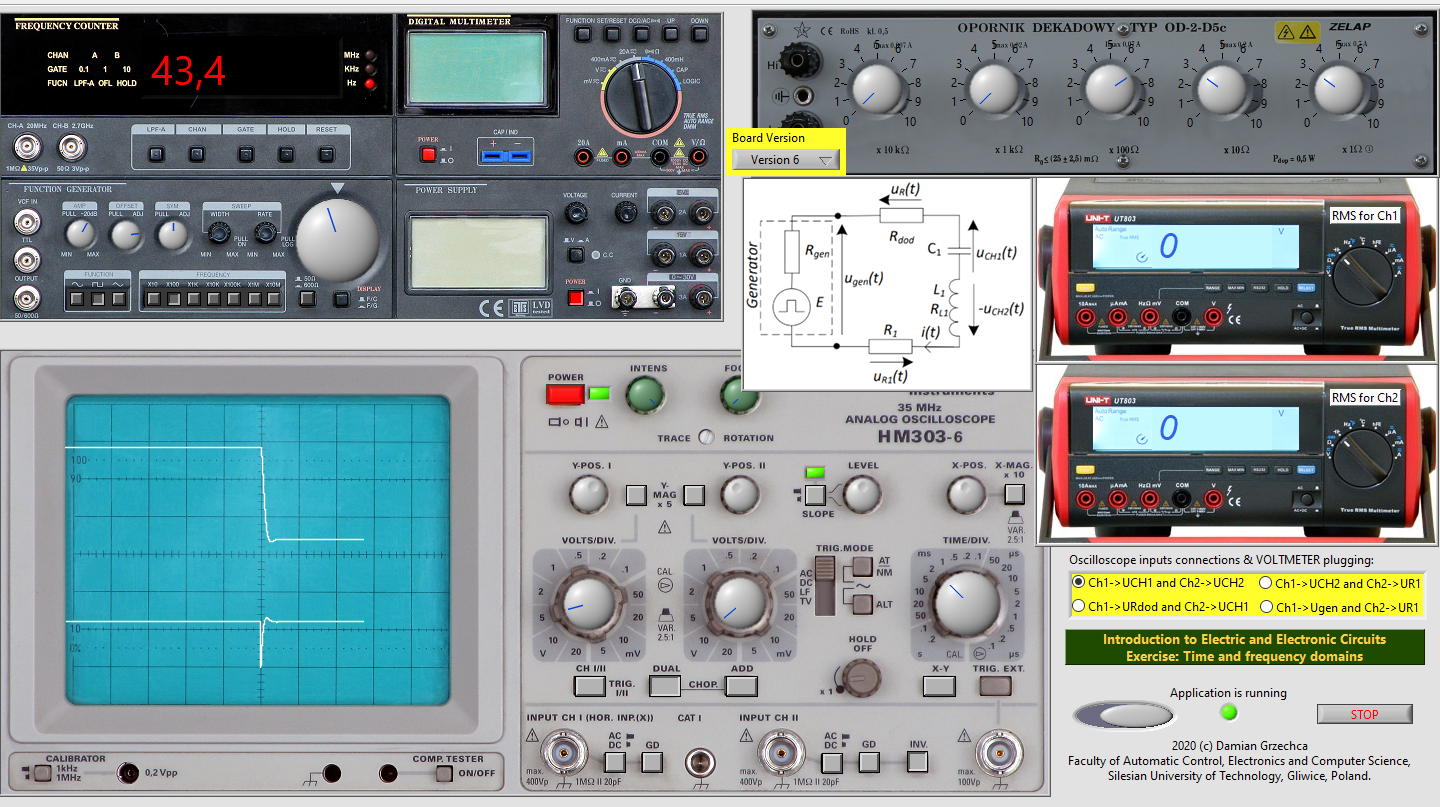The image size is (1440, 807).
Task: Click the red STOP button
Action: [1364, 714]
